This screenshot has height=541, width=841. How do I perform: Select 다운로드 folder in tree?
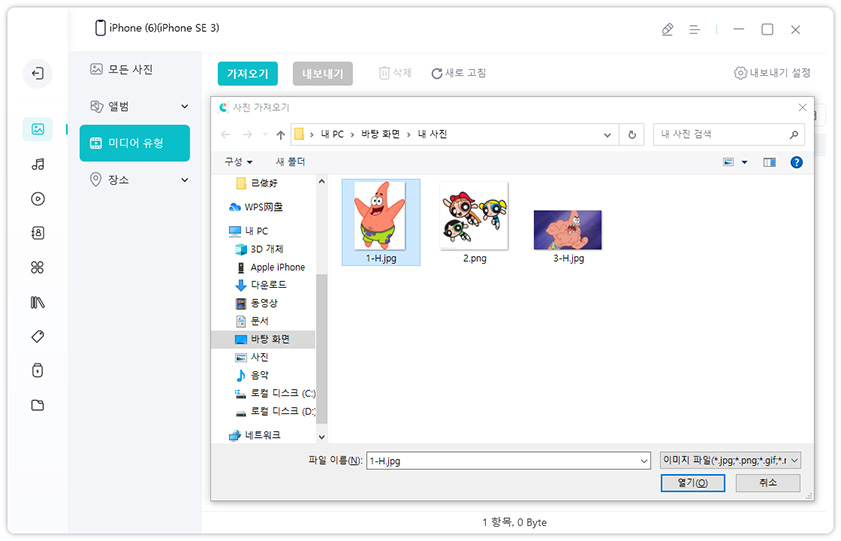(261, 285)
